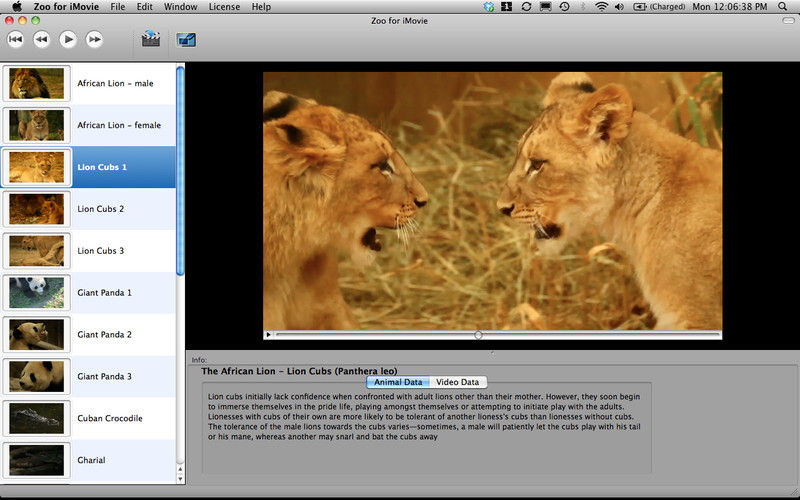Click the list scrollbar up arrow
Viewport: 800px width, 500px height.
pyautogui.click(x=180, y=469)
